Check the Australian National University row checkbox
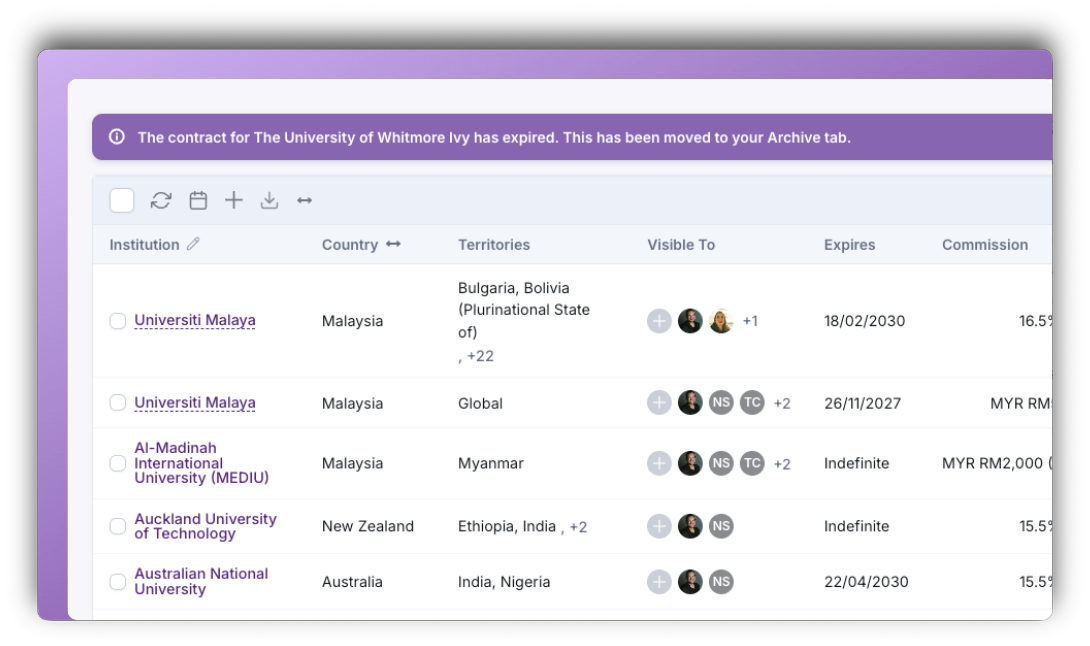This screenshot has width=1090, height=646. click(117, 581)
